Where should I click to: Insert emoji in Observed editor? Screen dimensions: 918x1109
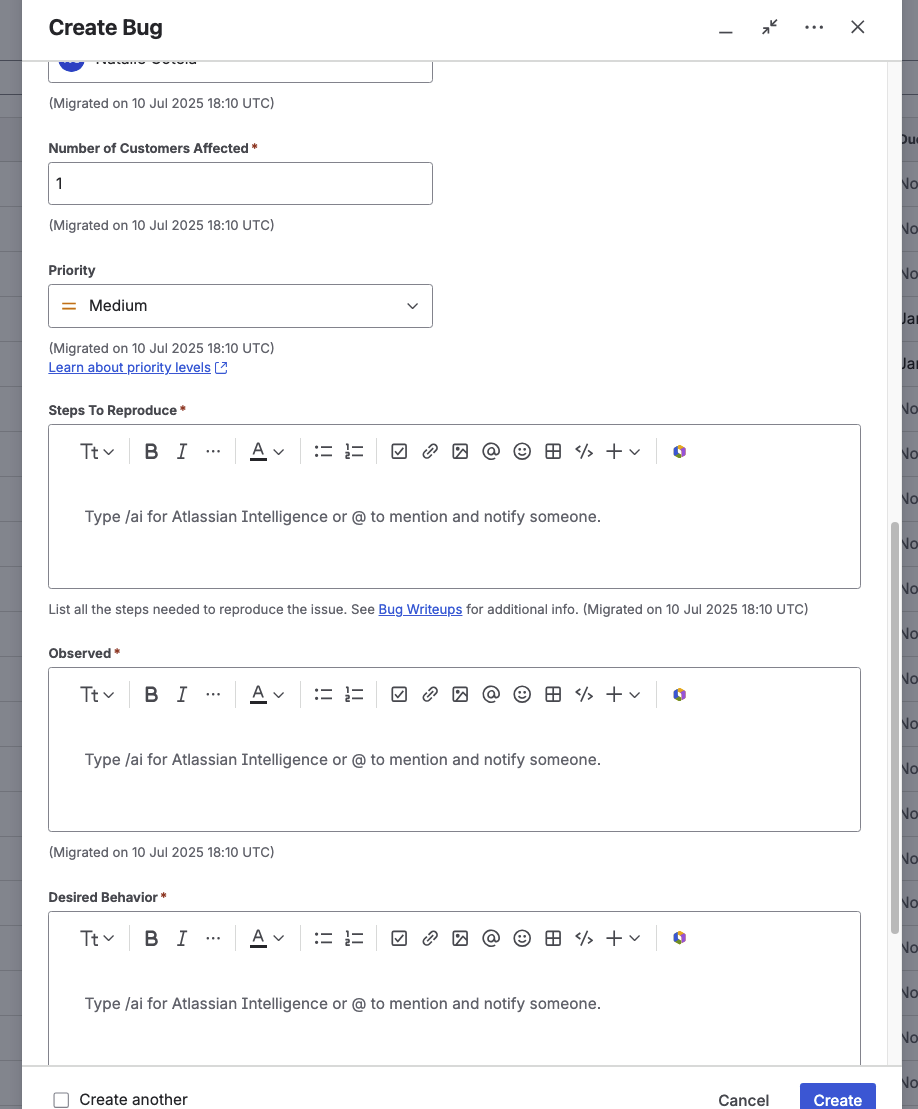(522, 695)
